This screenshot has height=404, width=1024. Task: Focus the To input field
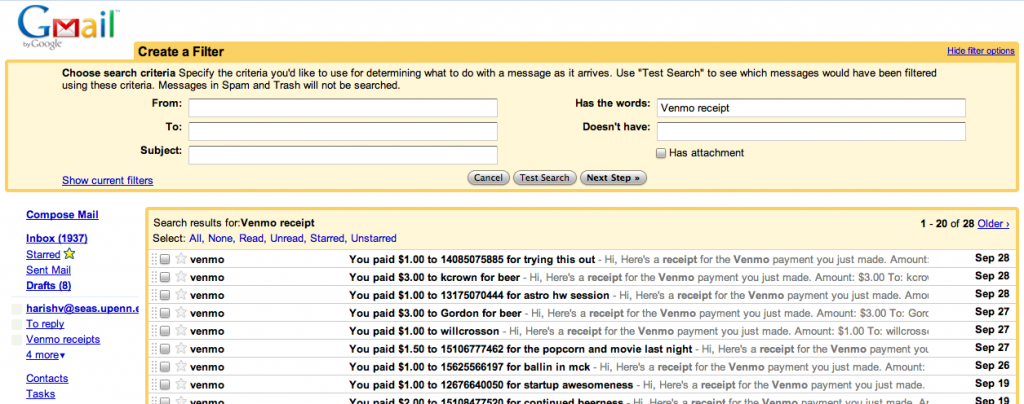click(343, 131)
